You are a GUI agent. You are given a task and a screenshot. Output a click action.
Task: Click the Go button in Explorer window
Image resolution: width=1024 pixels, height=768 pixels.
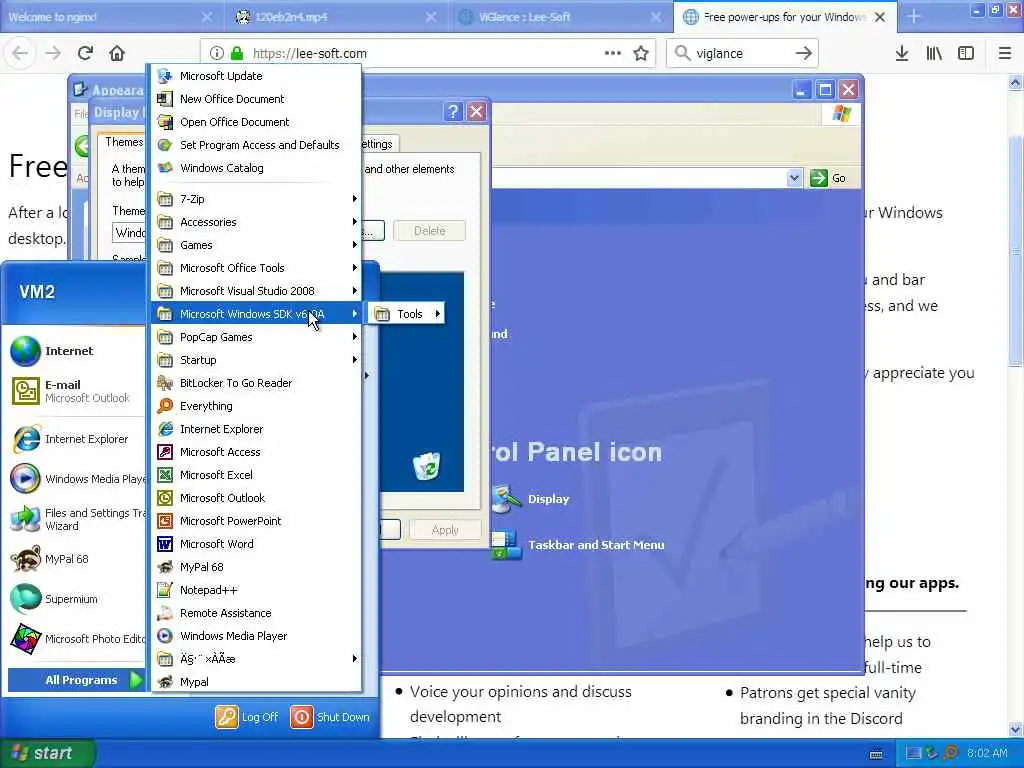828,178
